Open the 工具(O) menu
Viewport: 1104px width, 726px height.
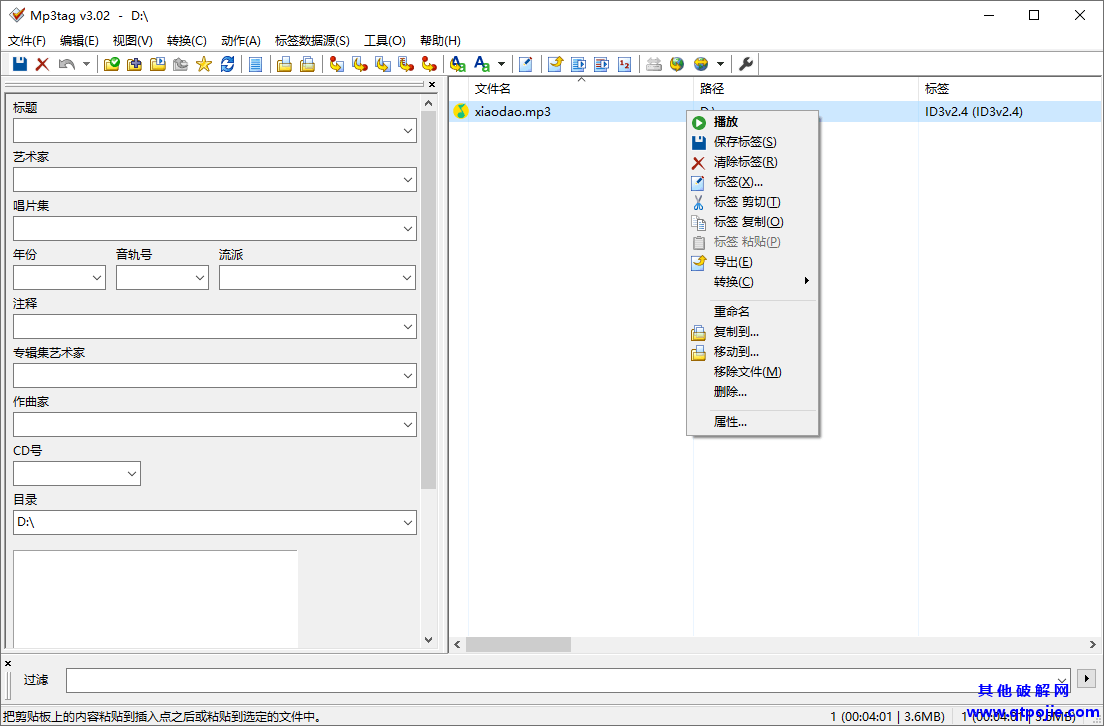pos(384,41)
